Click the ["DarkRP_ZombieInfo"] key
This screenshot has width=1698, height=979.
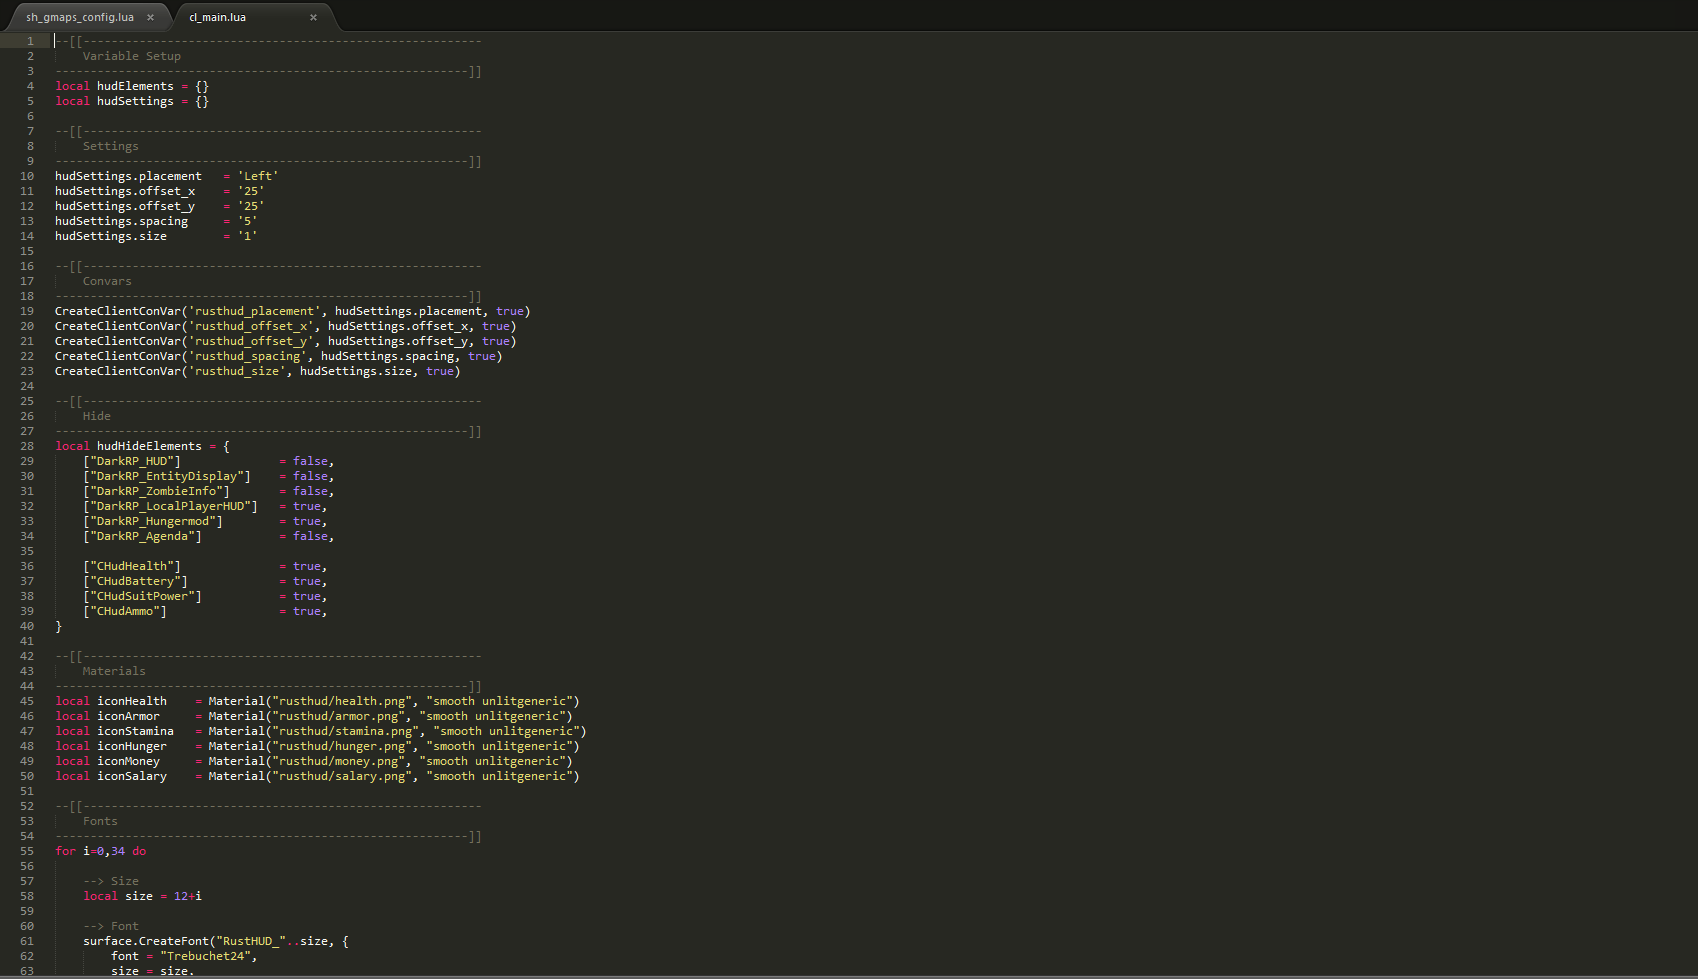156,491
